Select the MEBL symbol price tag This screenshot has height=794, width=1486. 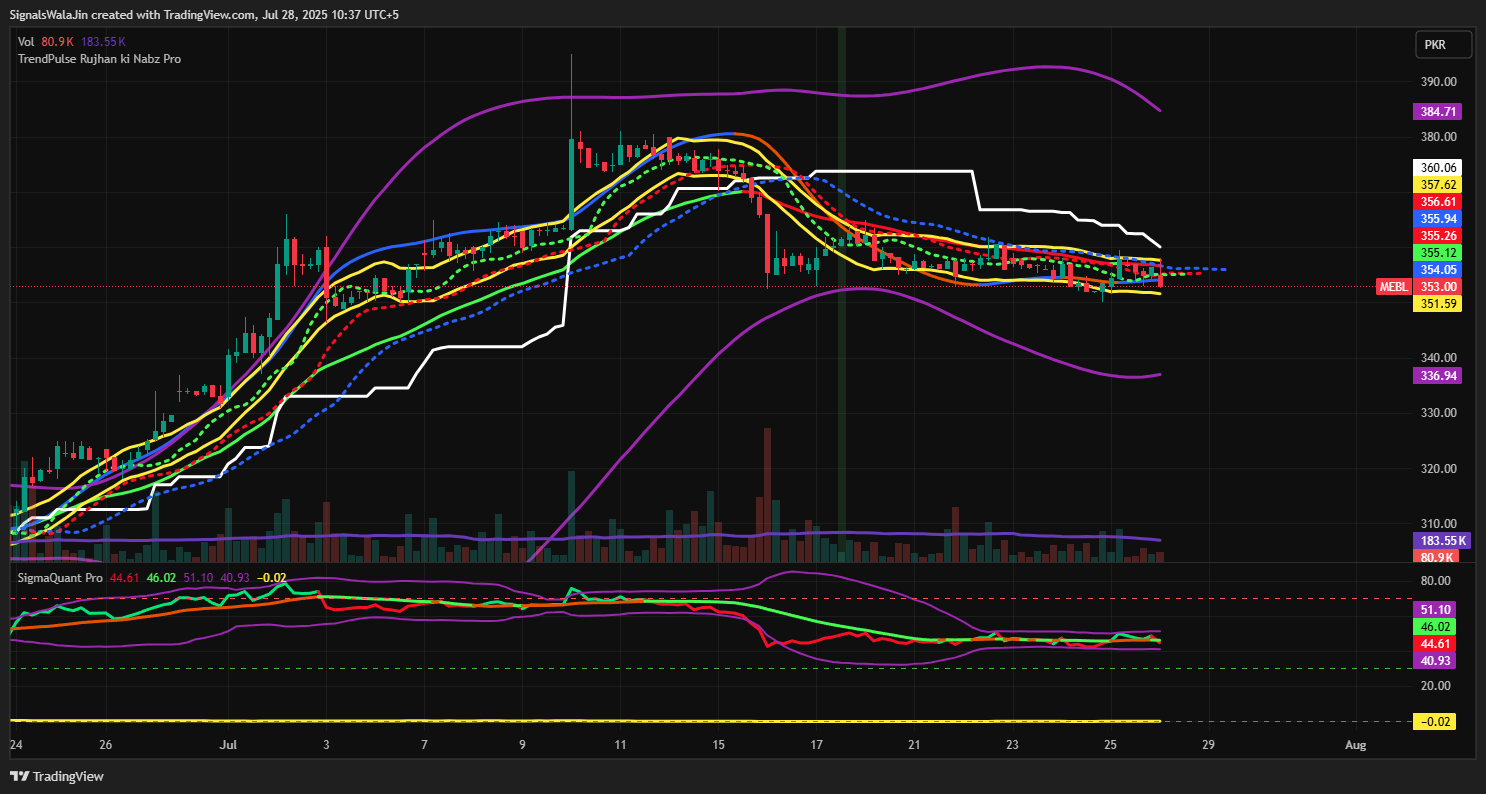click(x=1394, y=286)
